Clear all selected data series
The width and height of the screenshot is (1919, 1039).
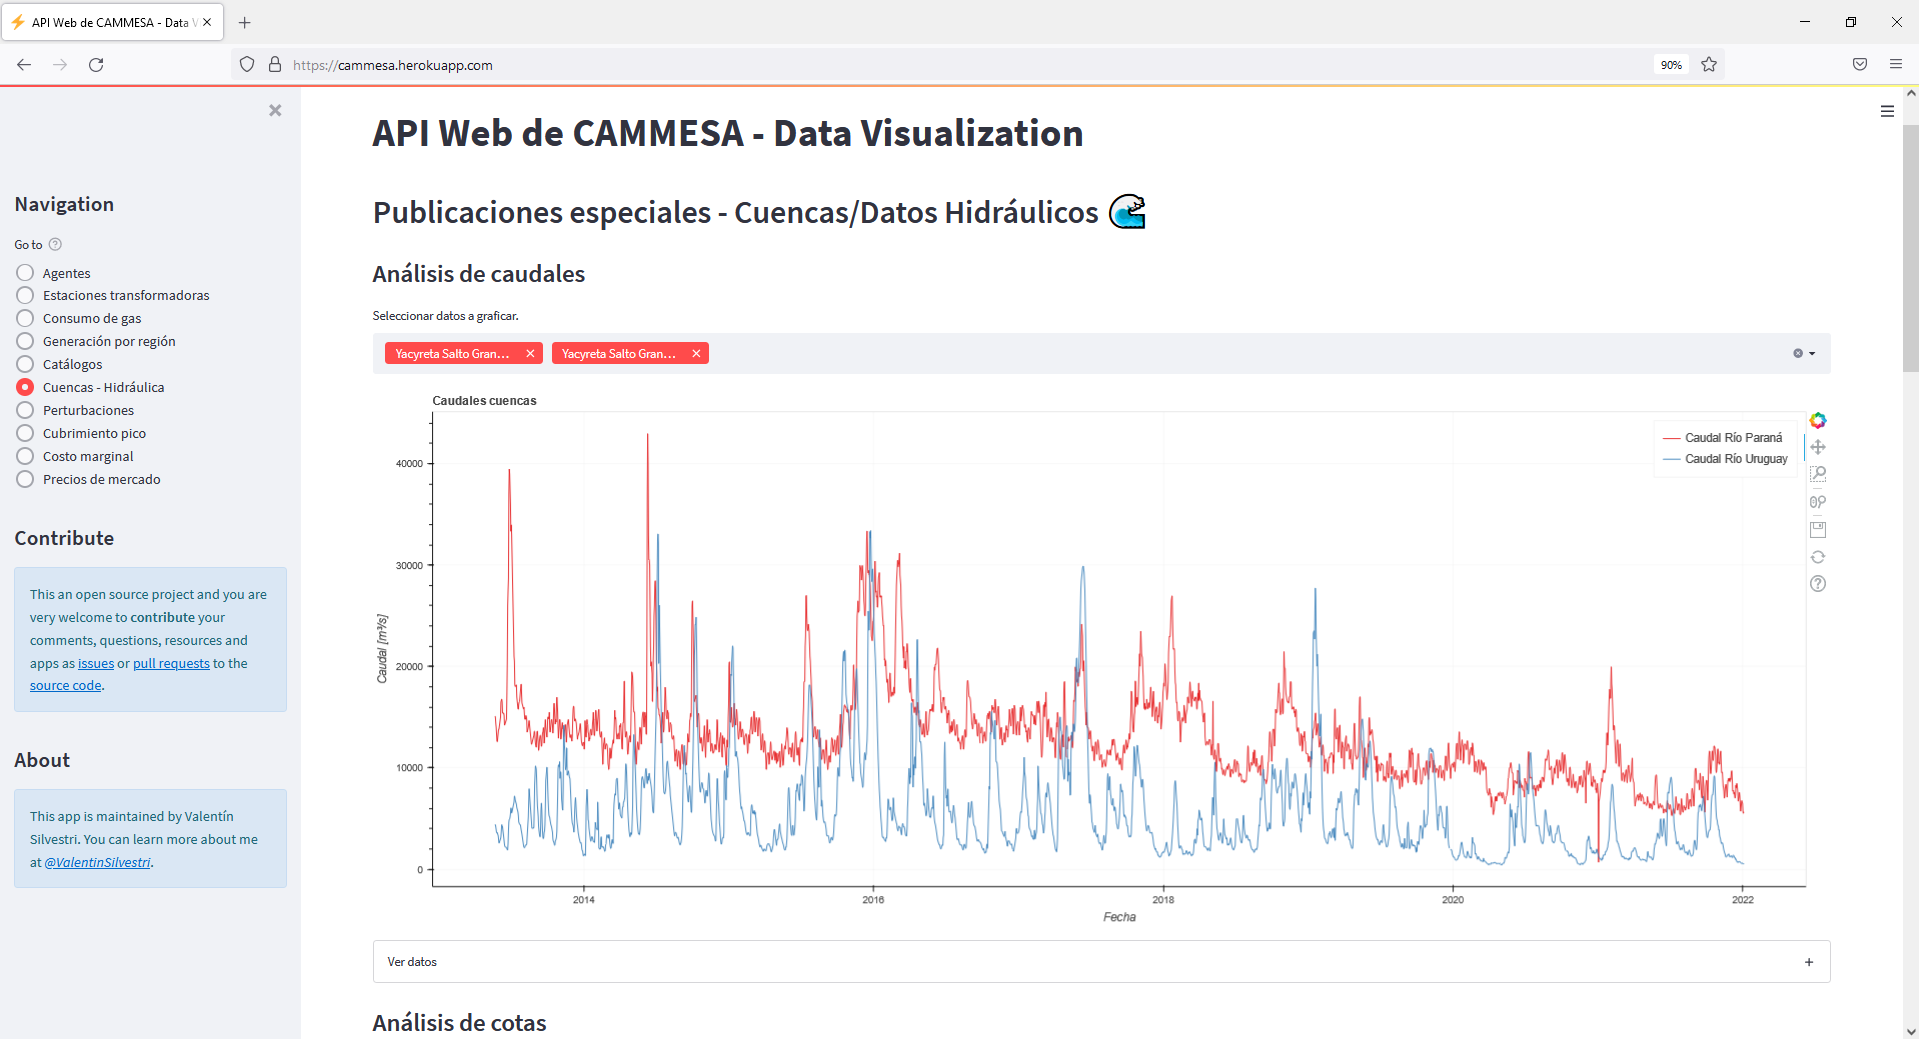pos(1797,354)
